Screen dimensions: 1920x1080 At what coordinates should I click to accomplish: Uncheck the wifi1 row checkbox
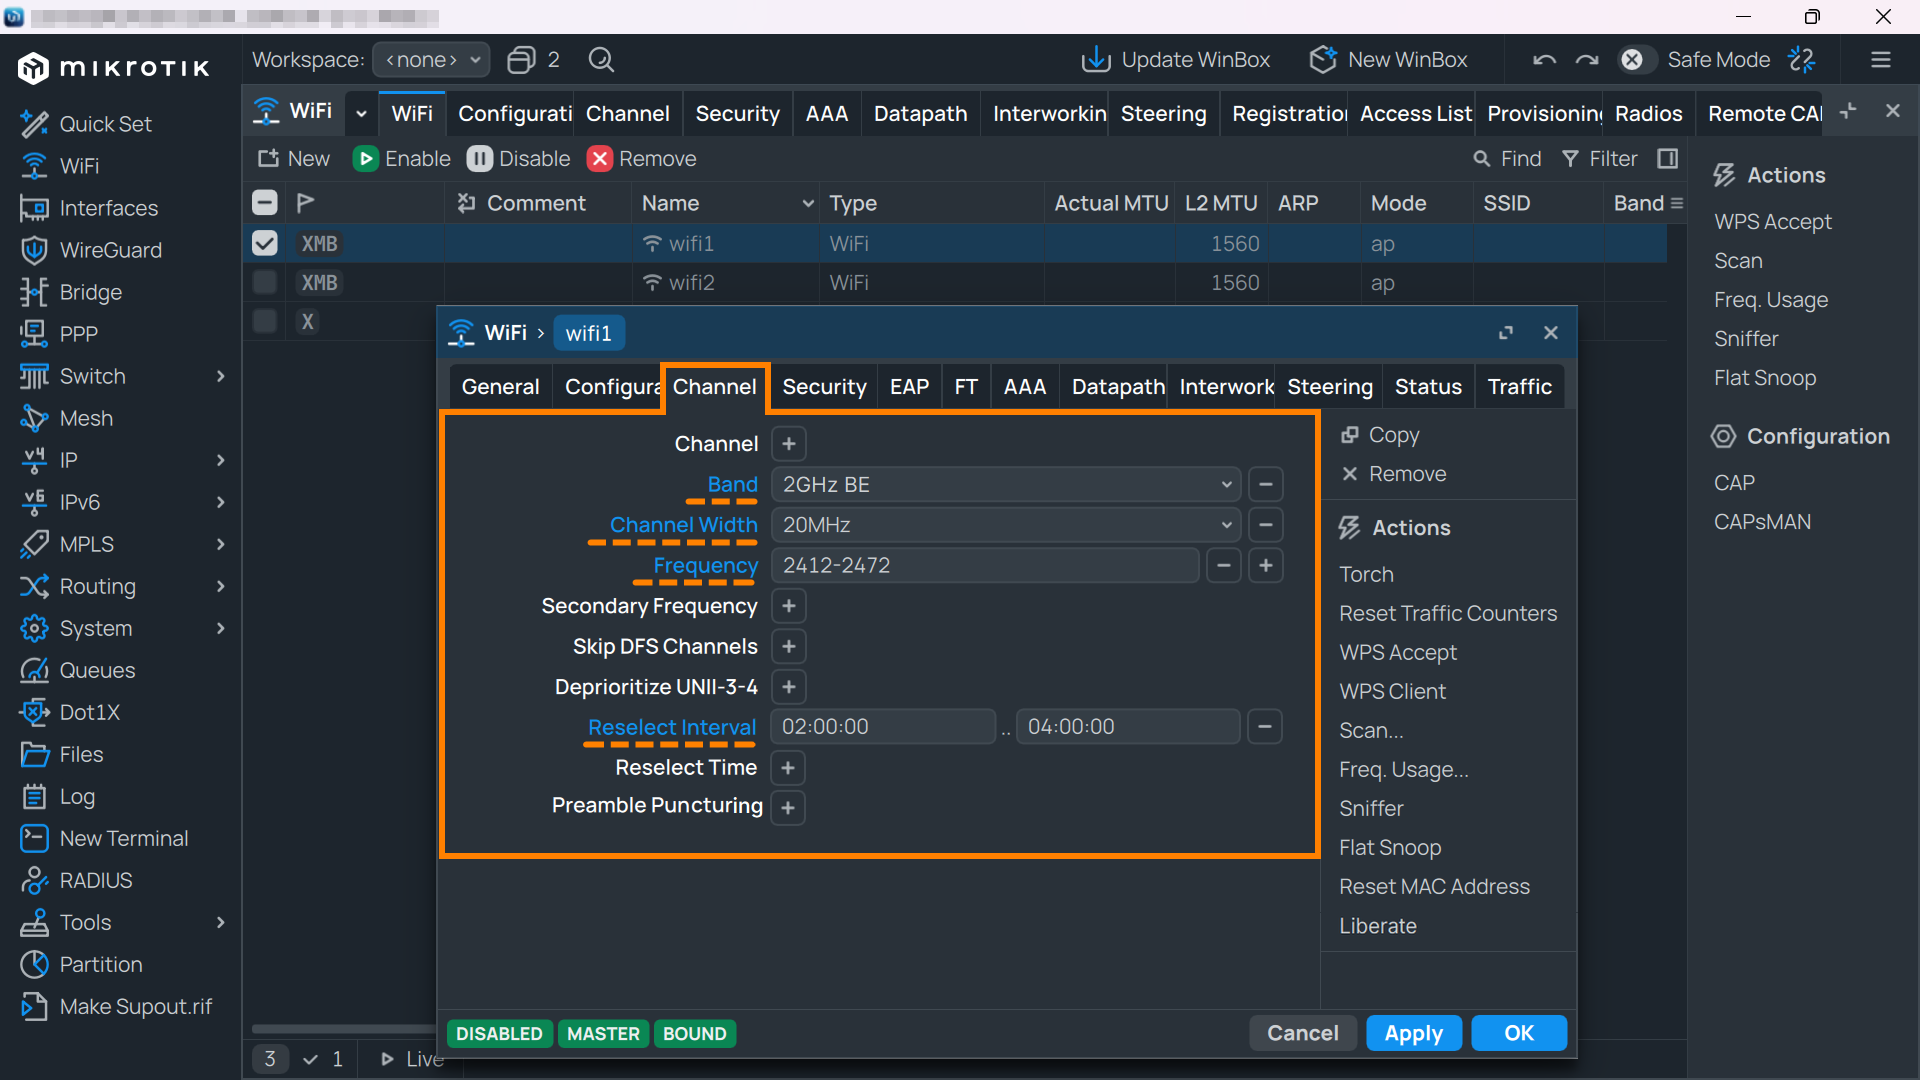click(265, 243)
